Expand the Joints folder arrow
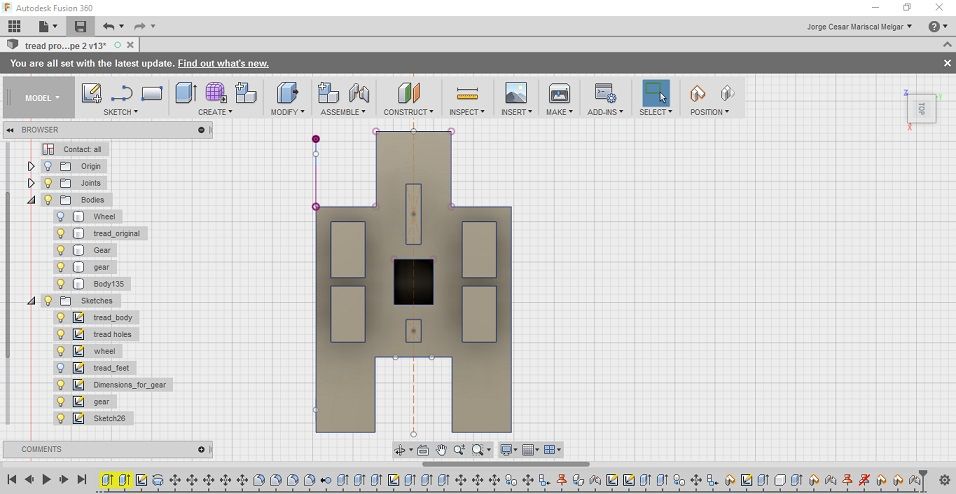This screenshot has width=956, height=494. 31,183
